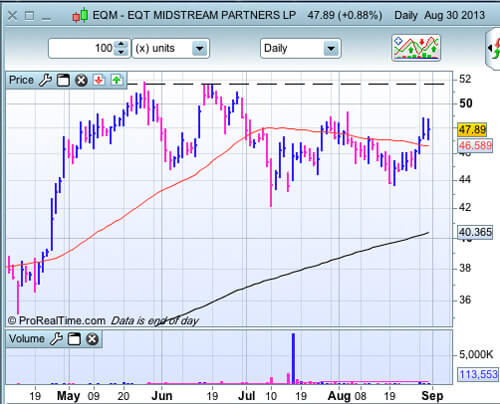Click the 36 price axis label
The width and height of the screenshot is (500, 404).
465,300
